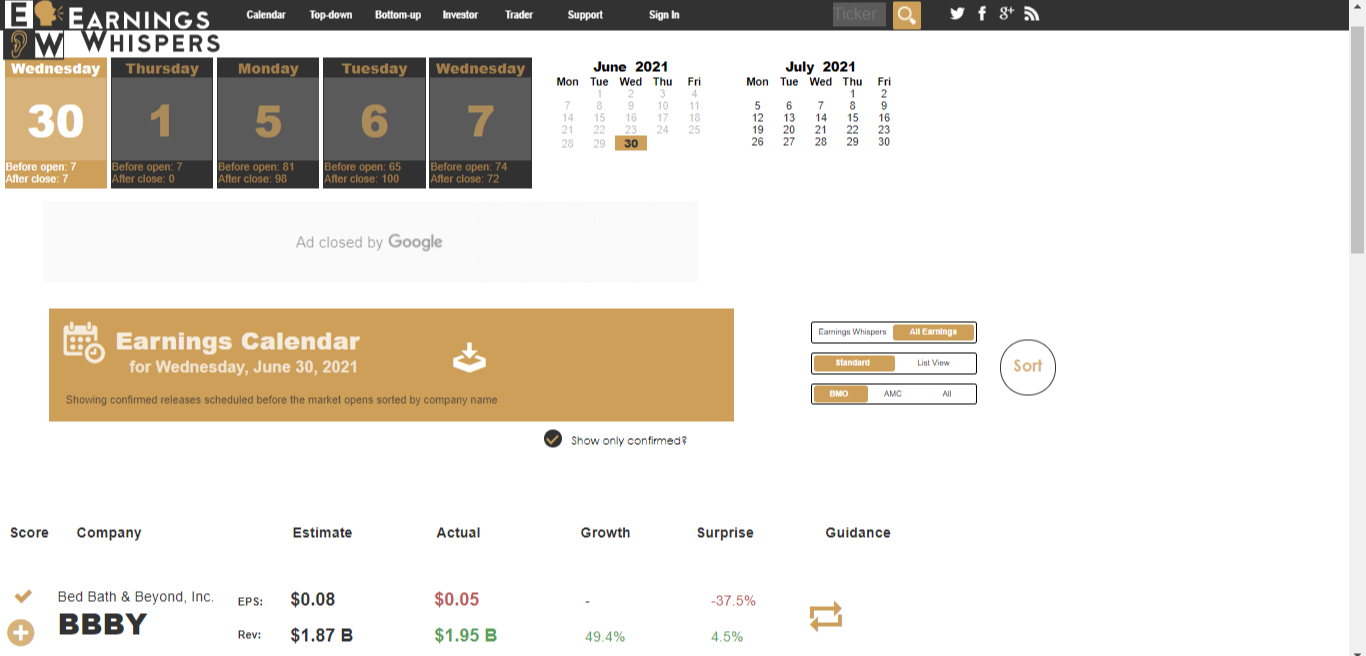This screenshot has width=1366, height=656.
Task: Click the Earnings Whispers logo
Action: tap(111, 29)
